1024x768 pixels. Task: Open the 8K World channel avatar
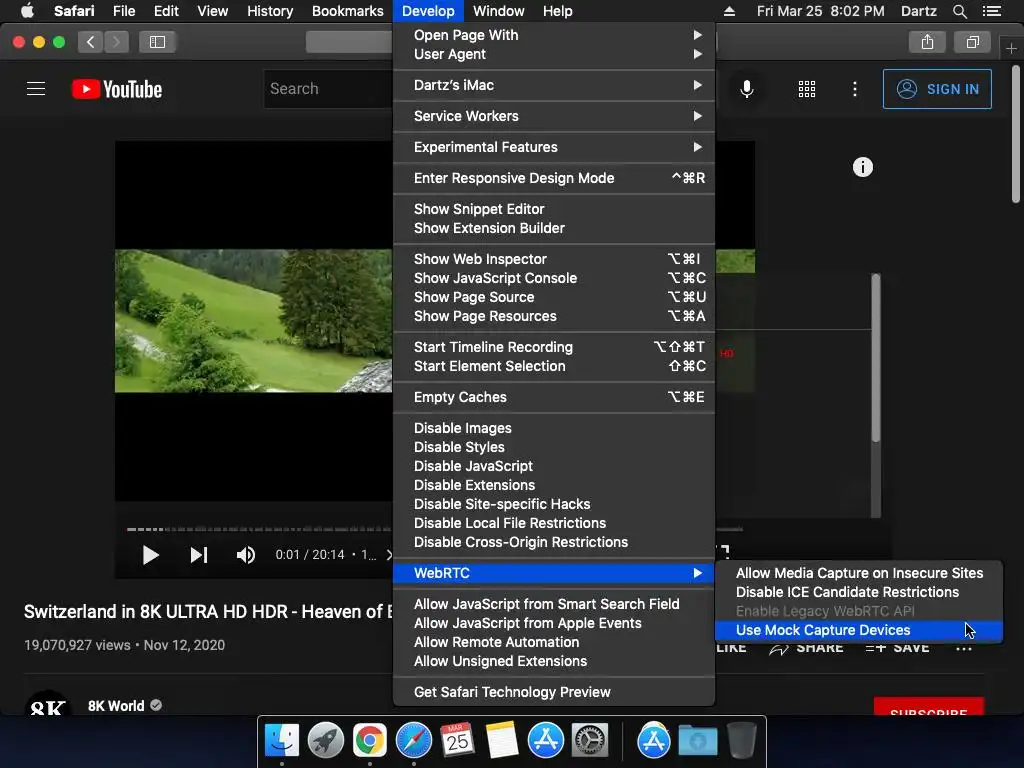click(48, 703)
